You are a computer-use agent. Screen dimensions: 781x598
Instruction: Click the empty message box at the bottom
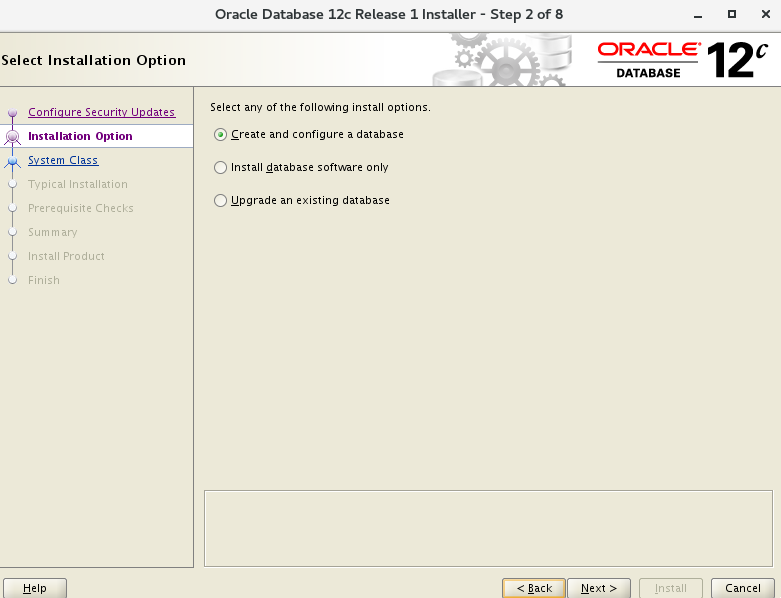488,528
